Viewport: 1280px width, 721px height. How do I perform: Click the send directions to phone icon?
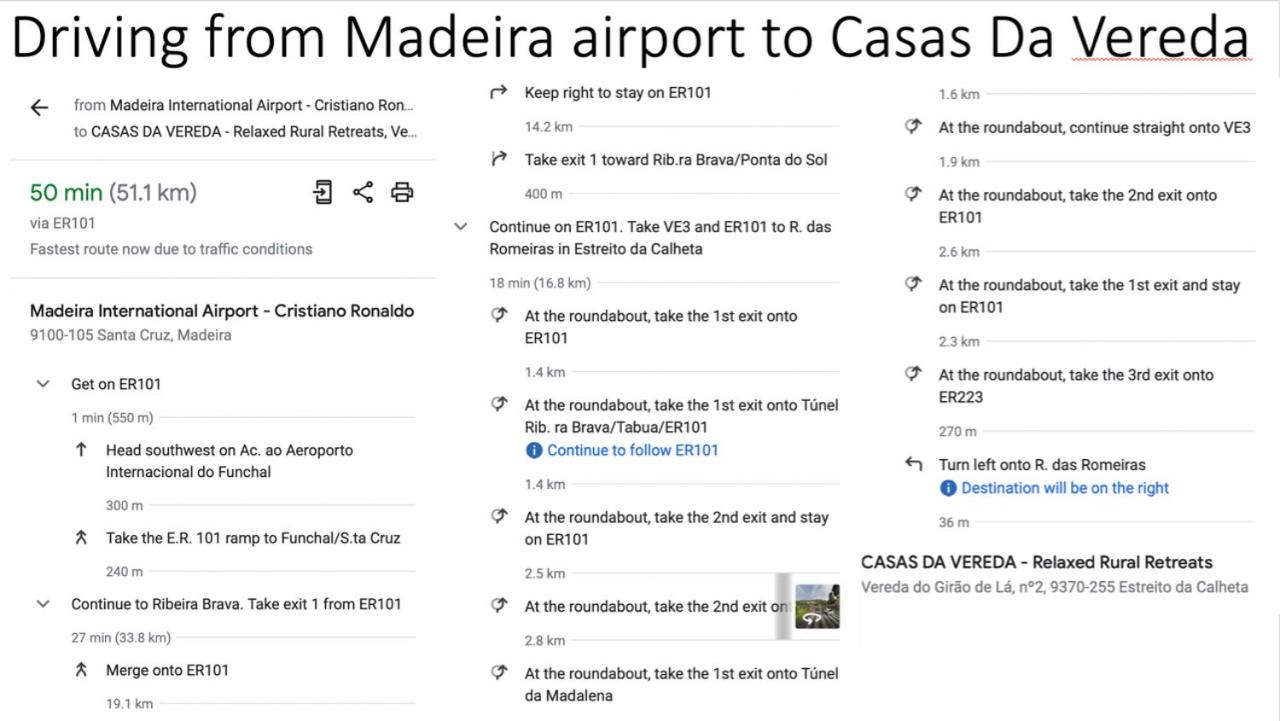coord(322,192)
